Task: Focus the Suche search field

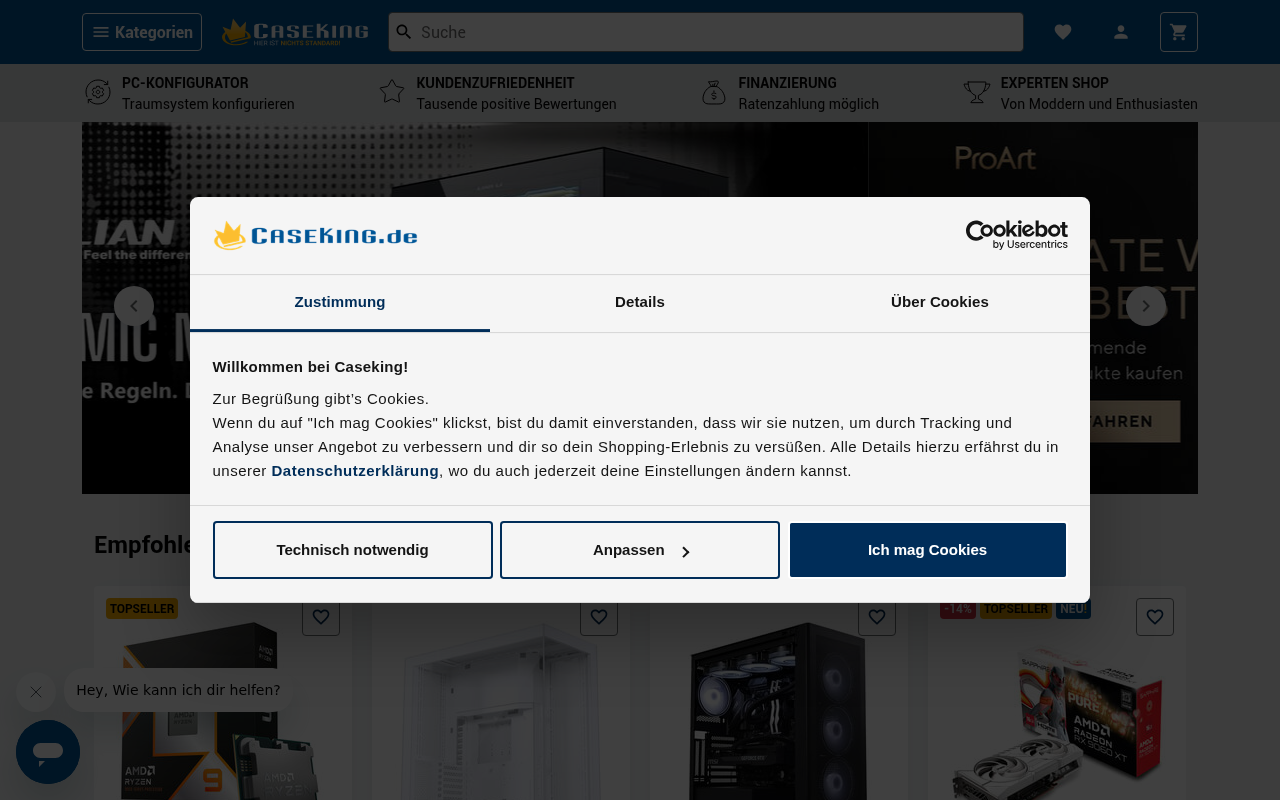Action: pyautogui.click(x=706, y=32)
